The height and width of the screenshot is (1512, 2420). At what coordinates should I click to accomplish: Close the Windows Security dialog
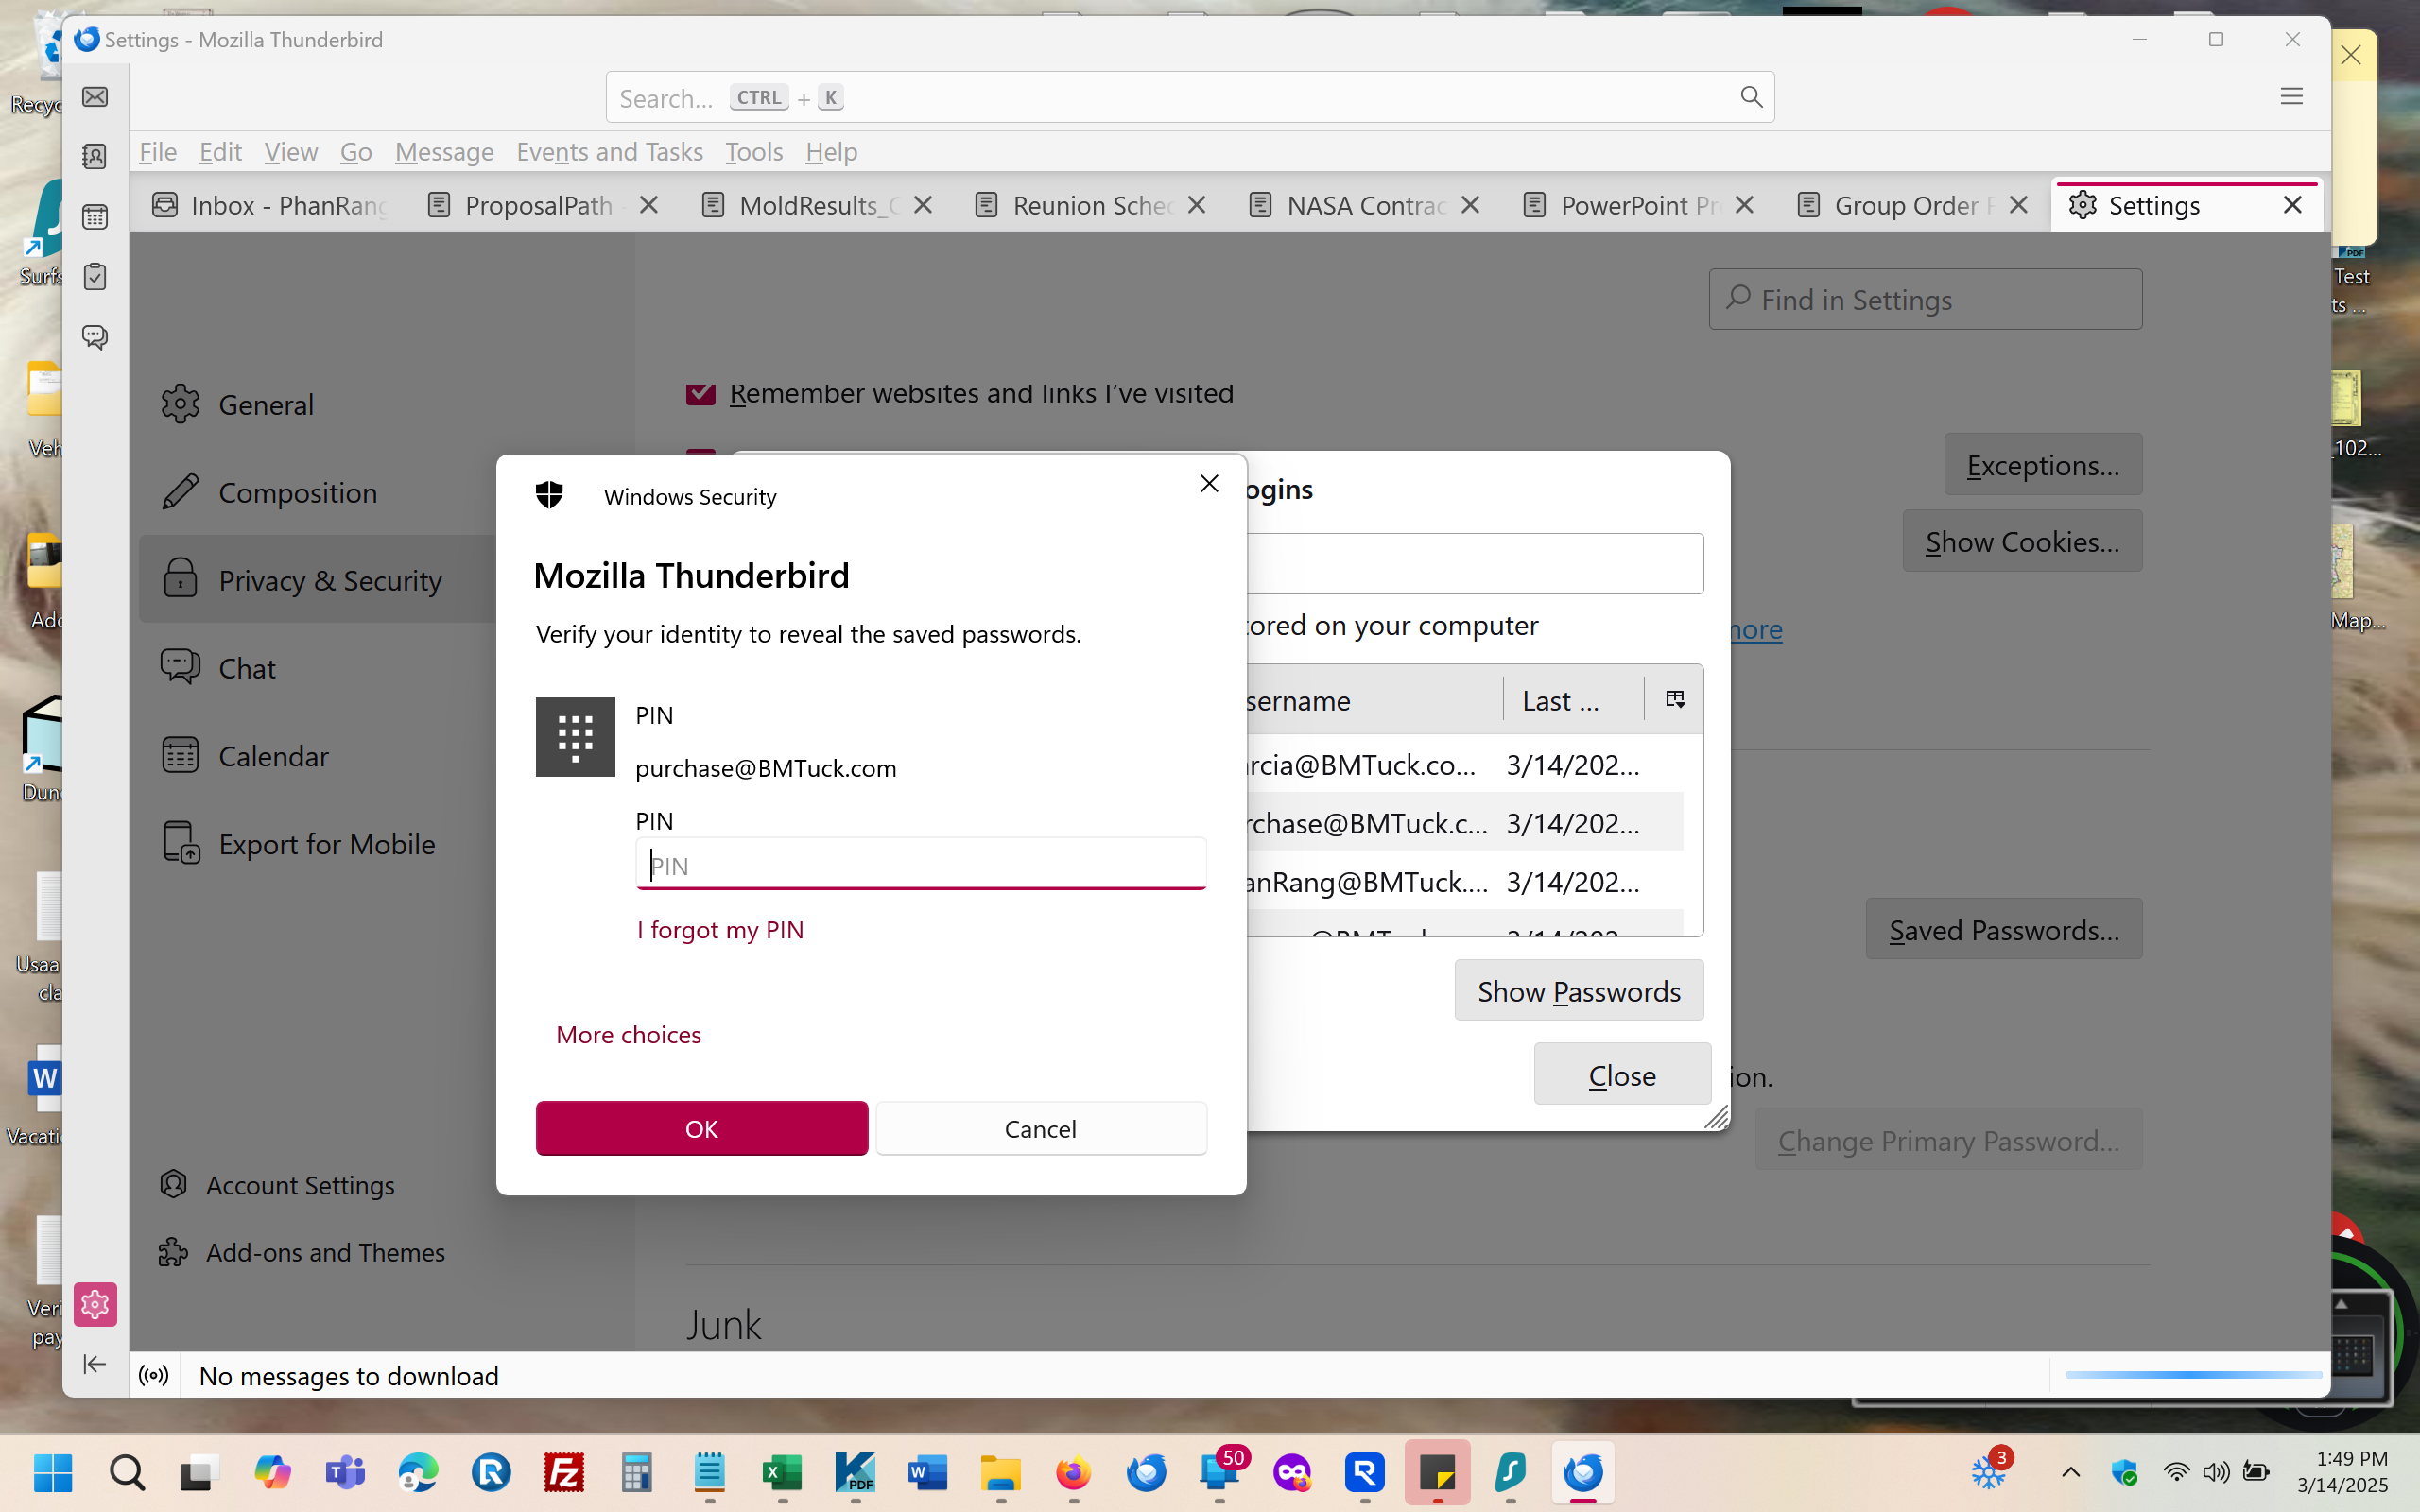pyautogui.click(x=1209, y=484)
